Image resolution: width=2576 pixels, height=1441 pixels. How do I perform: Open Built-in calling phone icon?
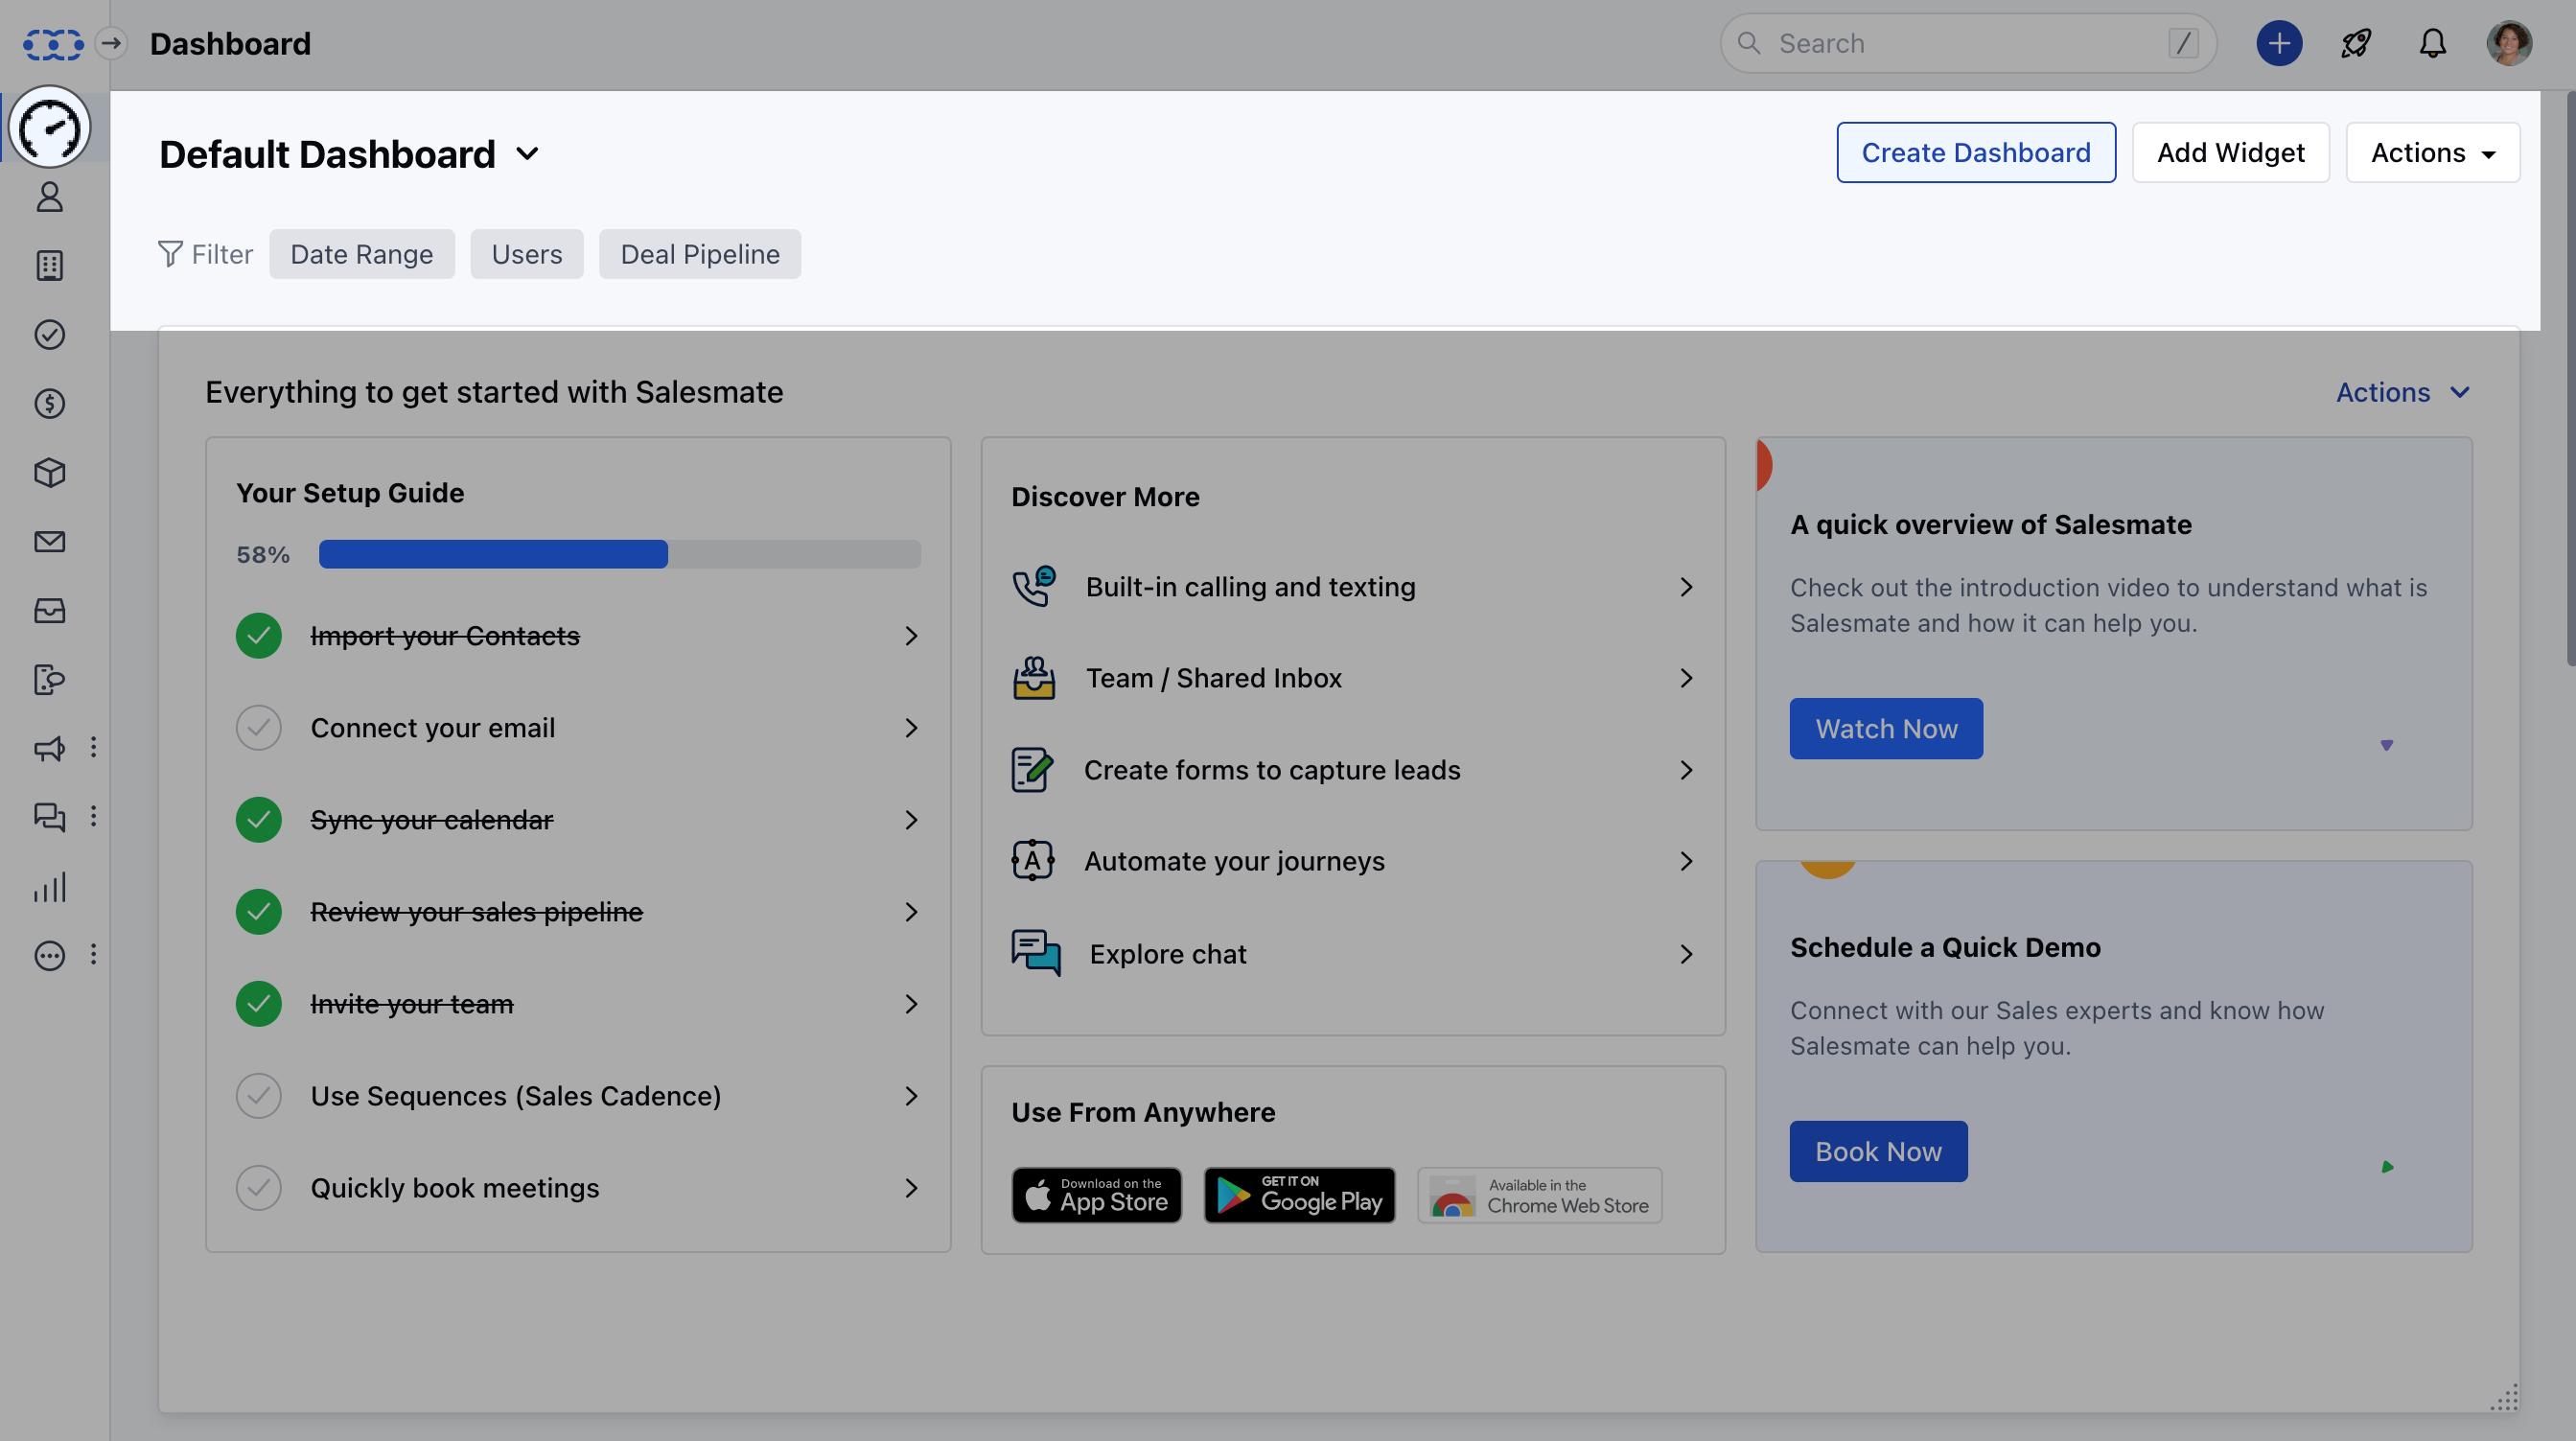click(1034, 586)
